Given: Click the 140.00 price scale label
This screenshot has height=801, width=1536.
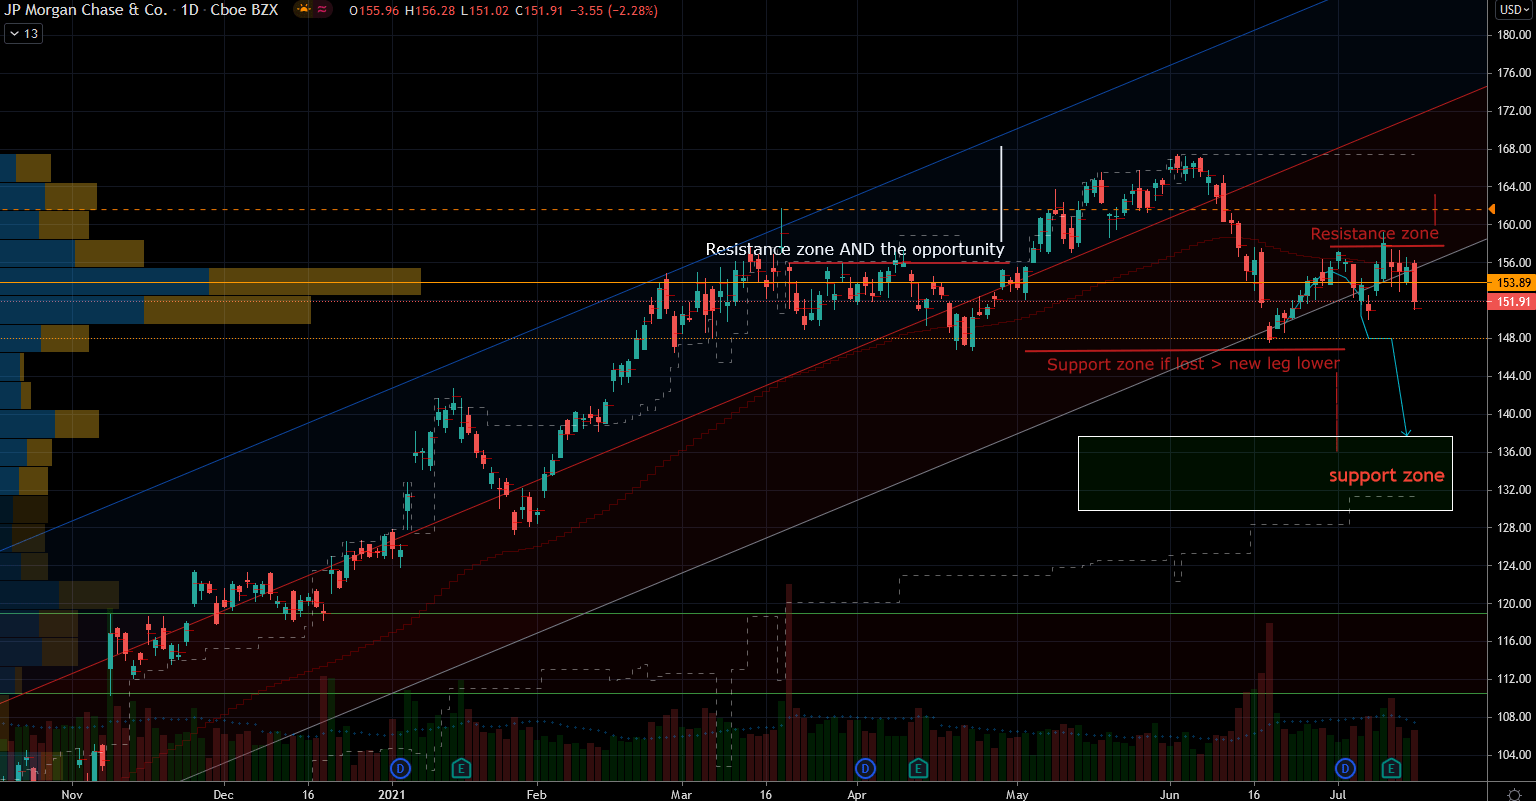Looking at the screenshot, I should [1514, 414].
